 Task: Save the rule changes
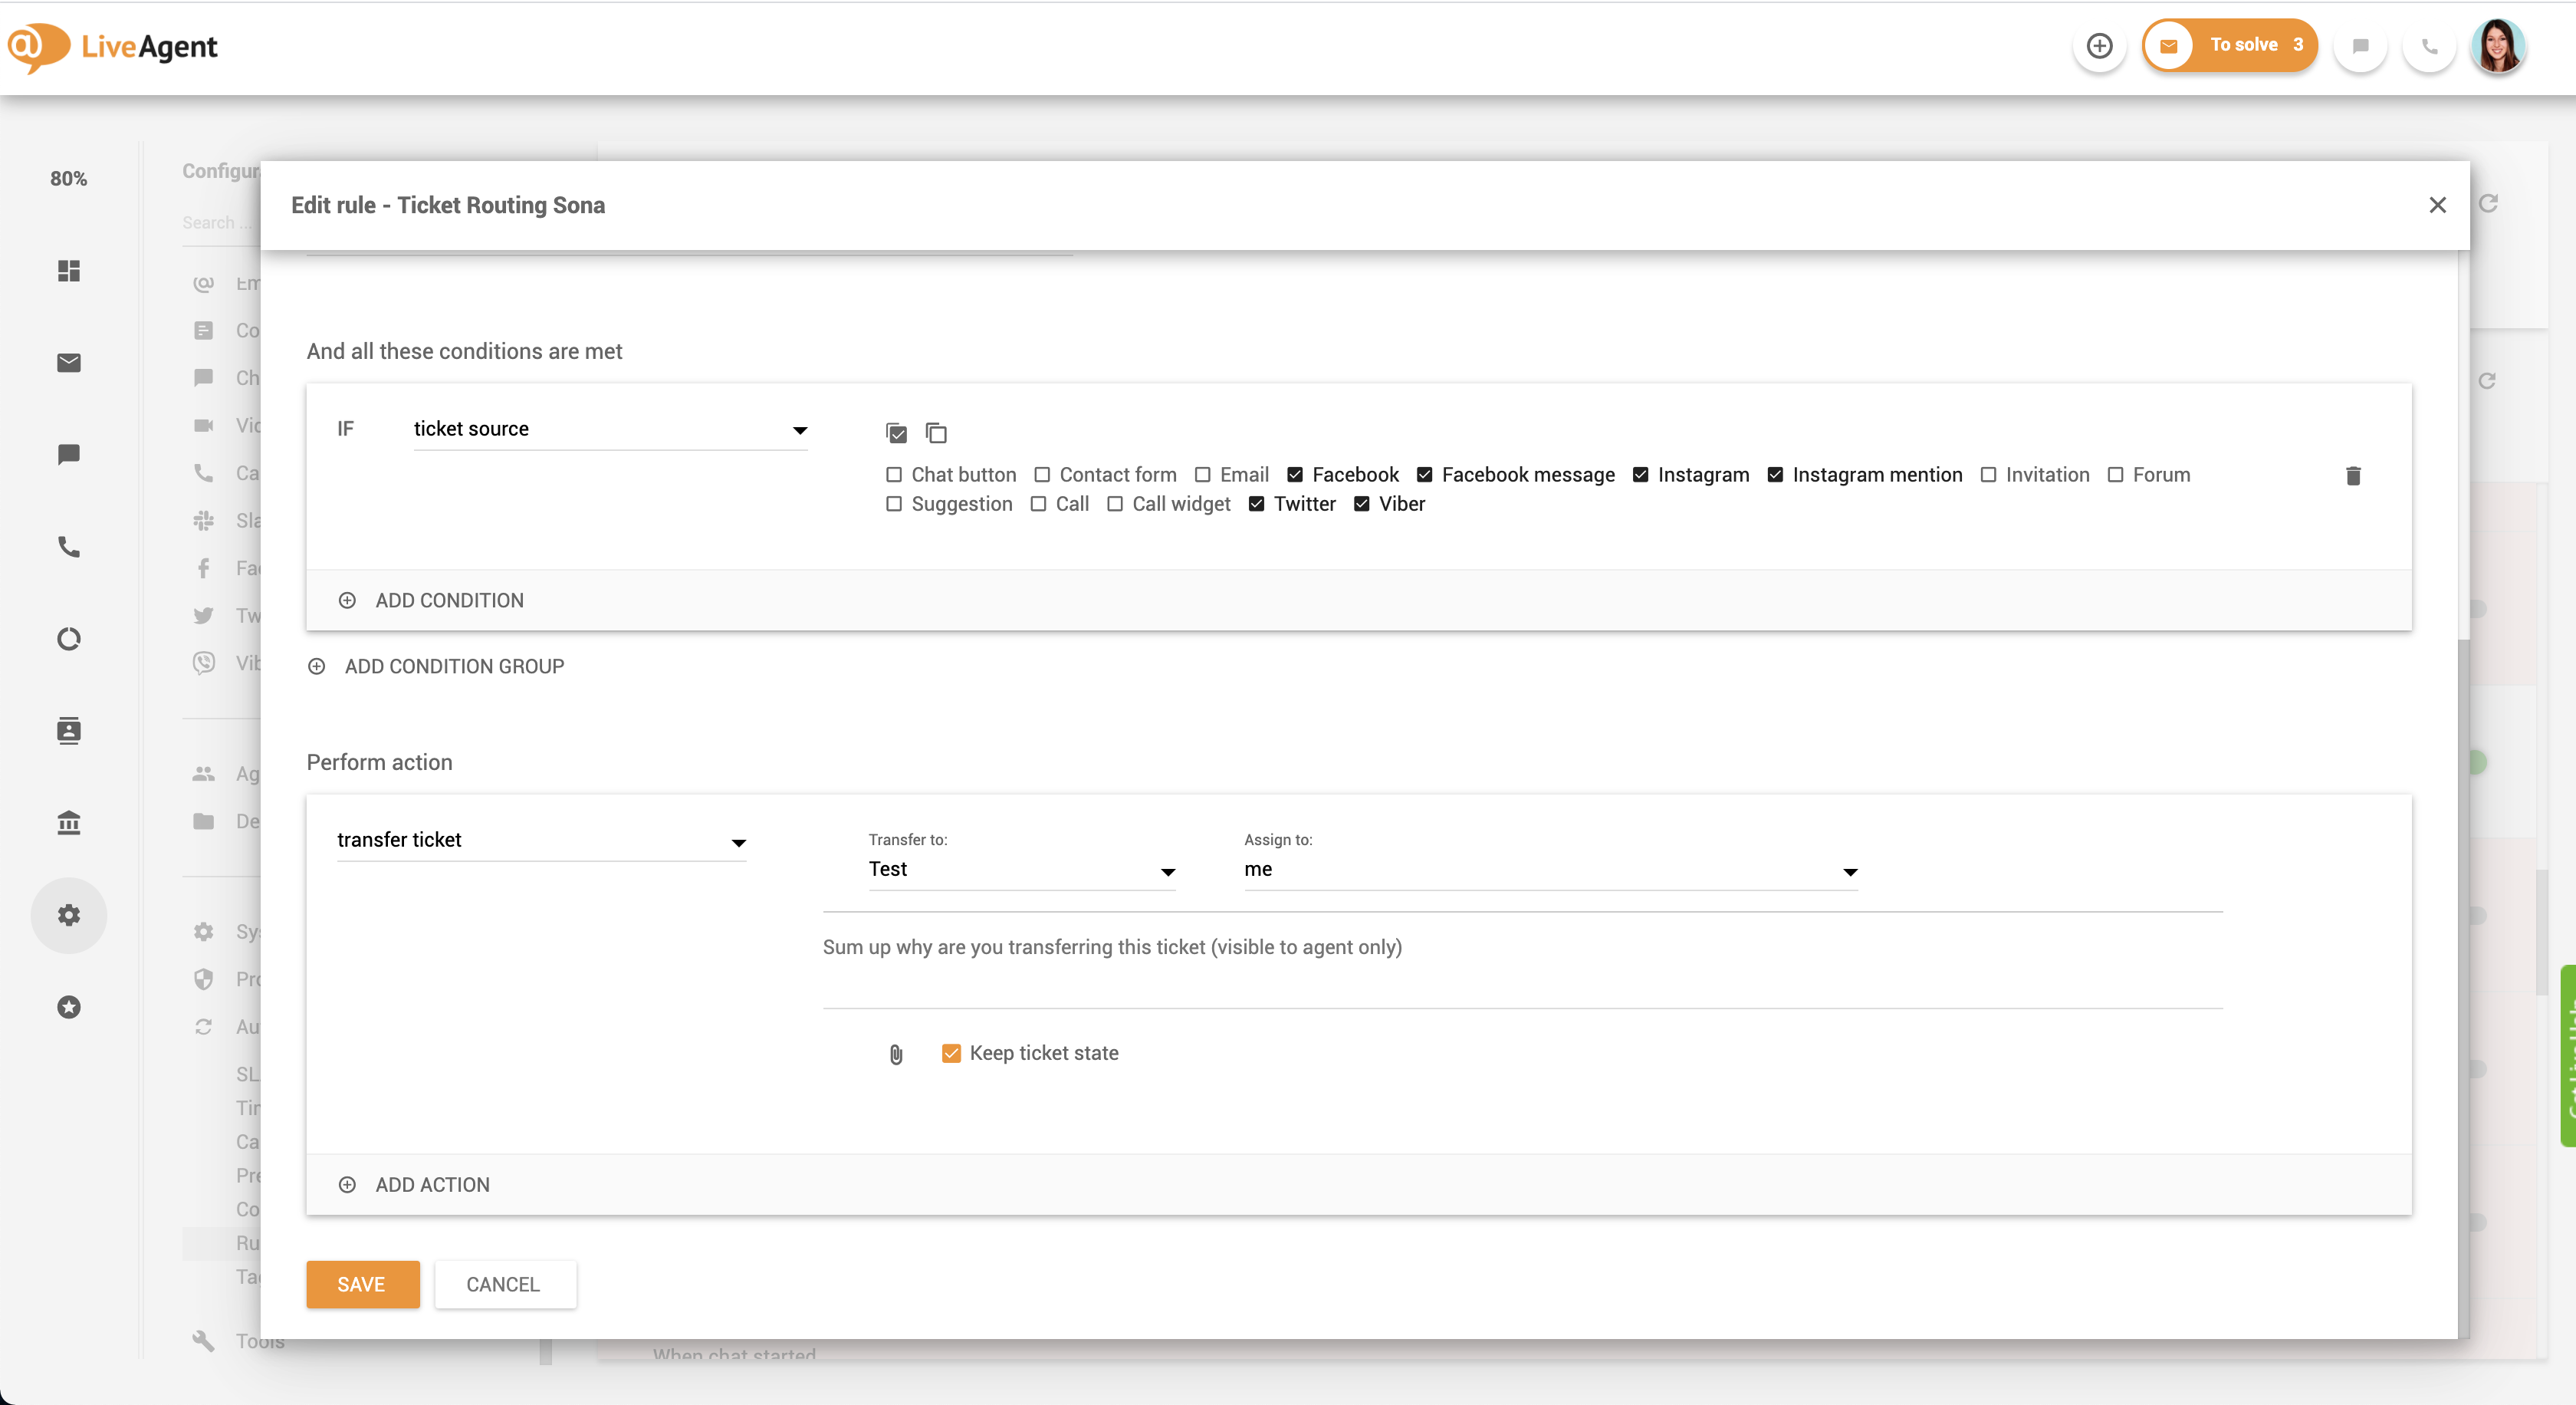pos(362,1284)
